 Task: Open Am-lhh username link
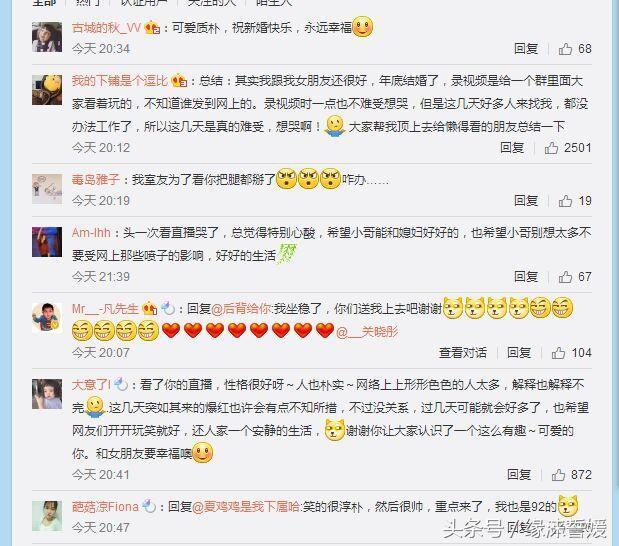pyautogui.click(x=91, y=233)
